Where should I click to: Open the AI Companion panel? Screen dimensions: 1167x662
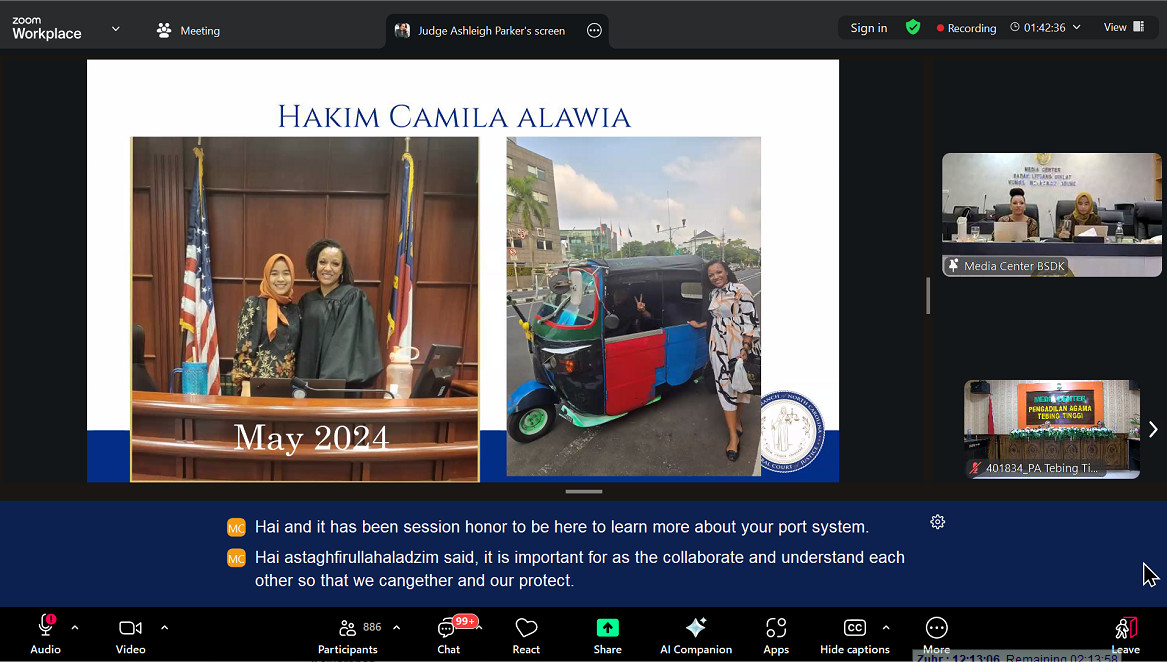point(696,634)
